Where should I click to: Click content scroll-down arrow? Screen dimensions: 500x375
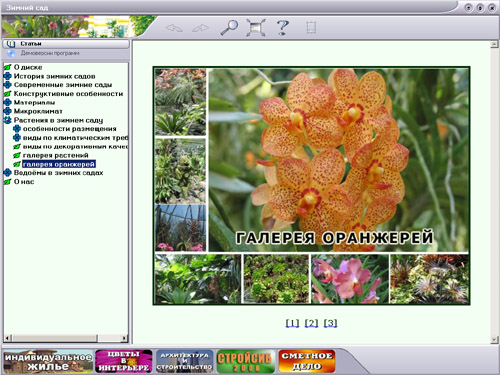pos(494,340)
